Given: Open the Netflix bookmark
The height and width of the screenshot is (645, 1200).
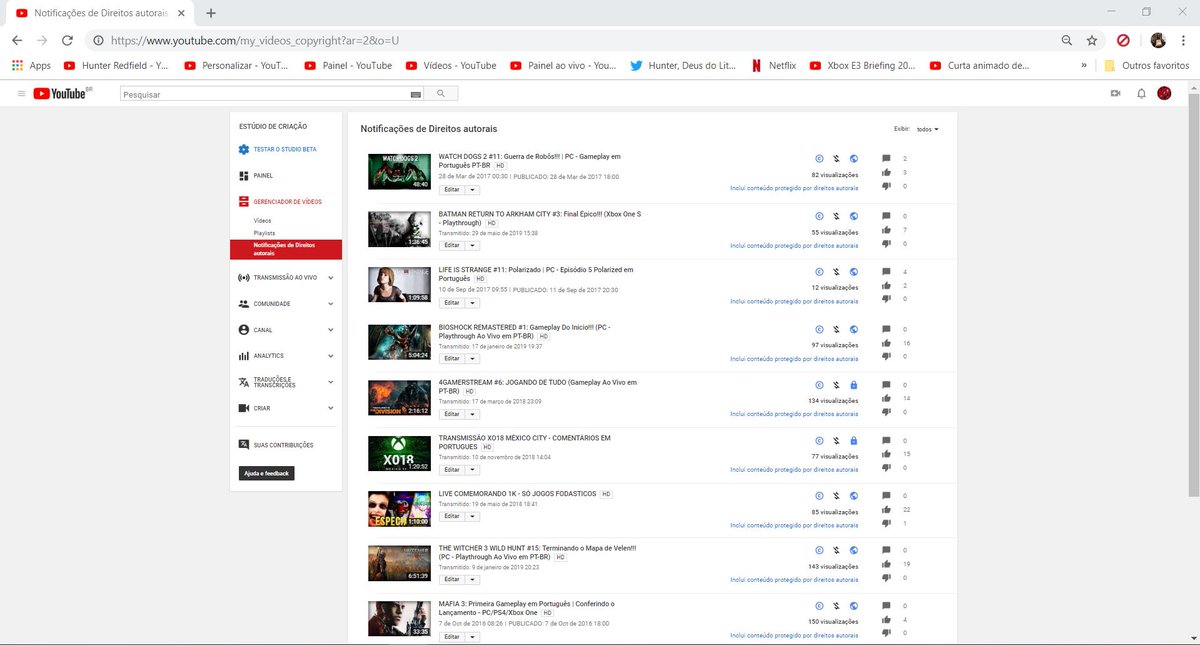Looking at the screenshot, I should click(774, 66).
